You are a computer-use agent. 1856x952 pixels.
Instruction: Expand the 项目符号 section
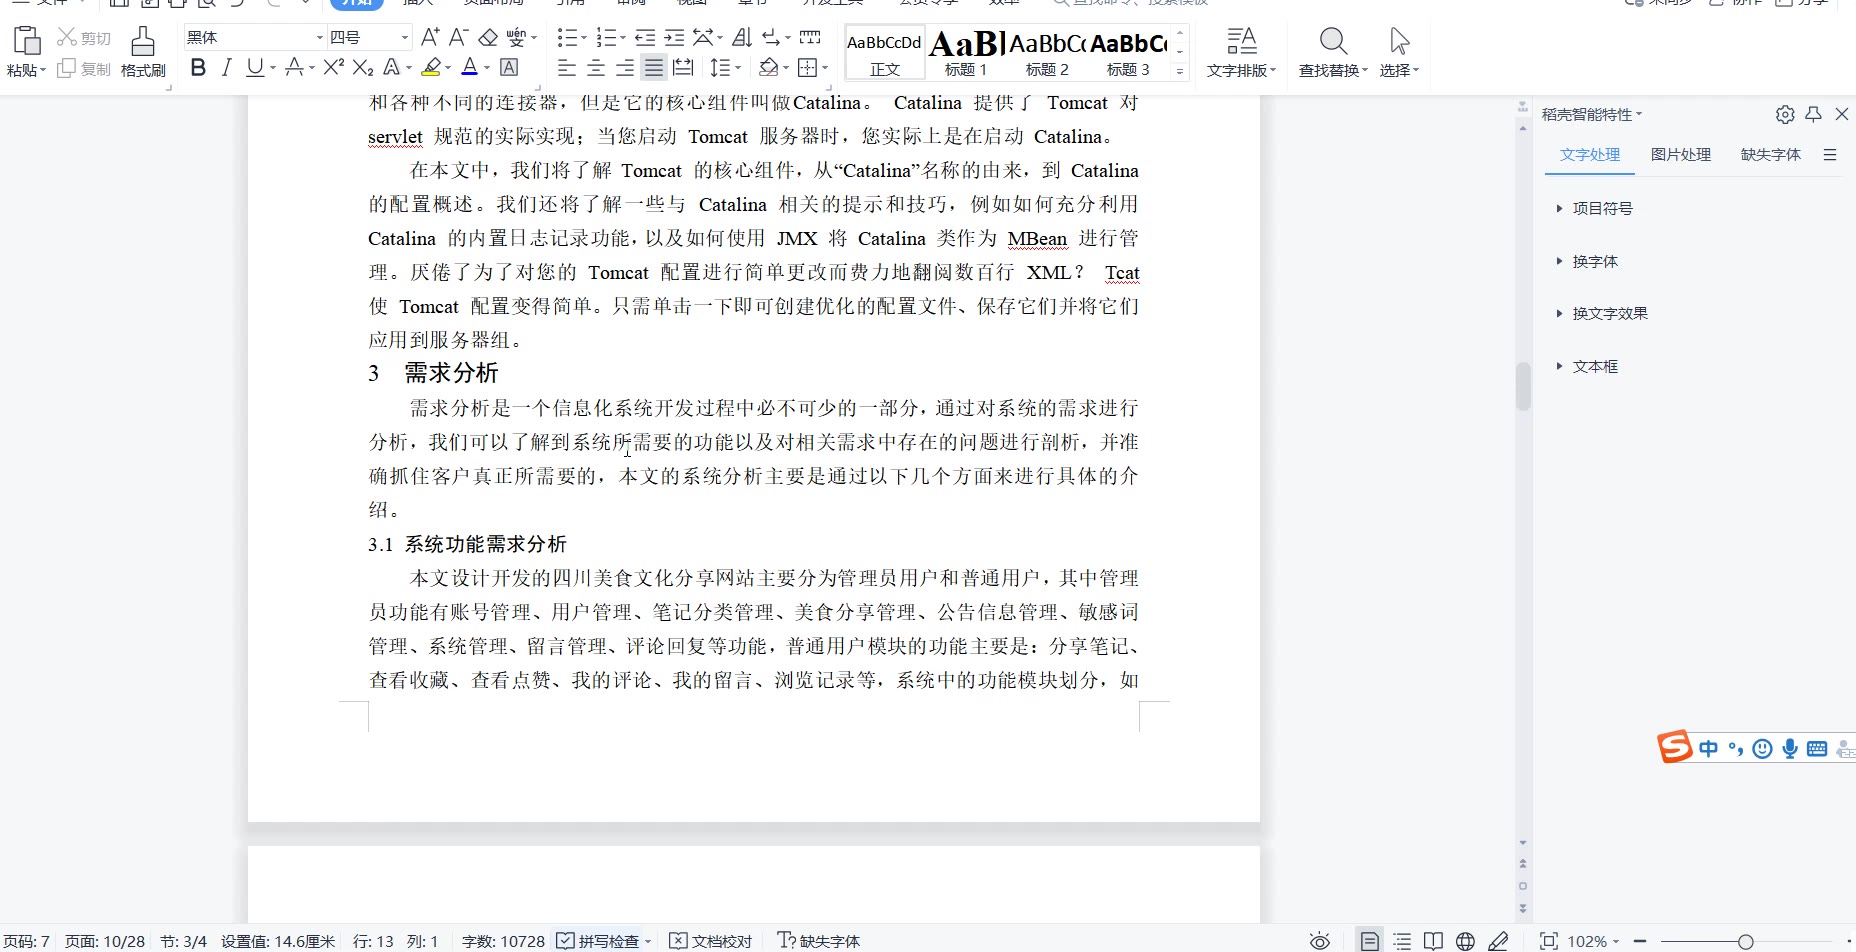point(1595,208)
